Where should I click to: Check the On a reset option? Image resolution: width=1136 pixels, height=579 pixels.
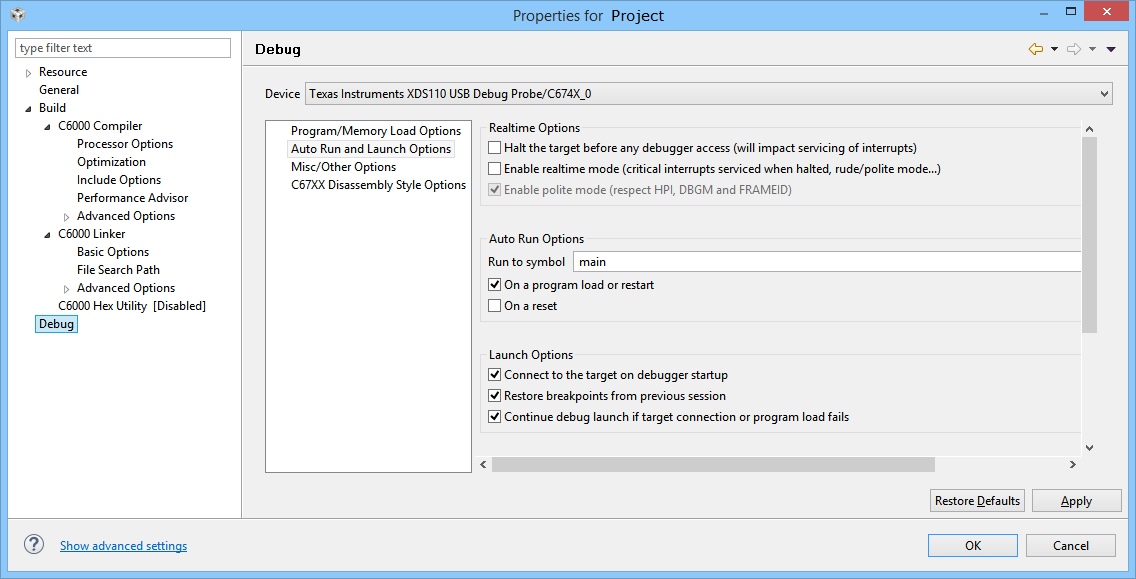(x=495, y=306)
